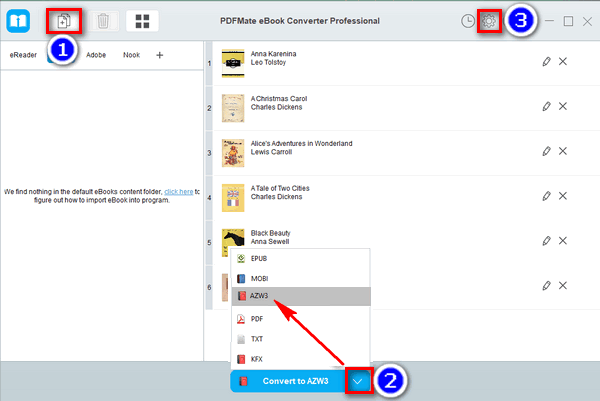Click the trash delete icon in toolbar

point(103,21)
